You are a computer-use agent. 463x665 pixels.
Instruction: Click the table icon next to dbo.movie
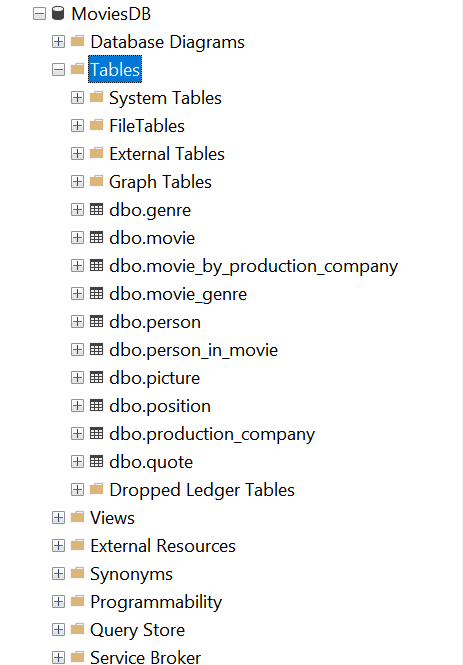(96, 237)
